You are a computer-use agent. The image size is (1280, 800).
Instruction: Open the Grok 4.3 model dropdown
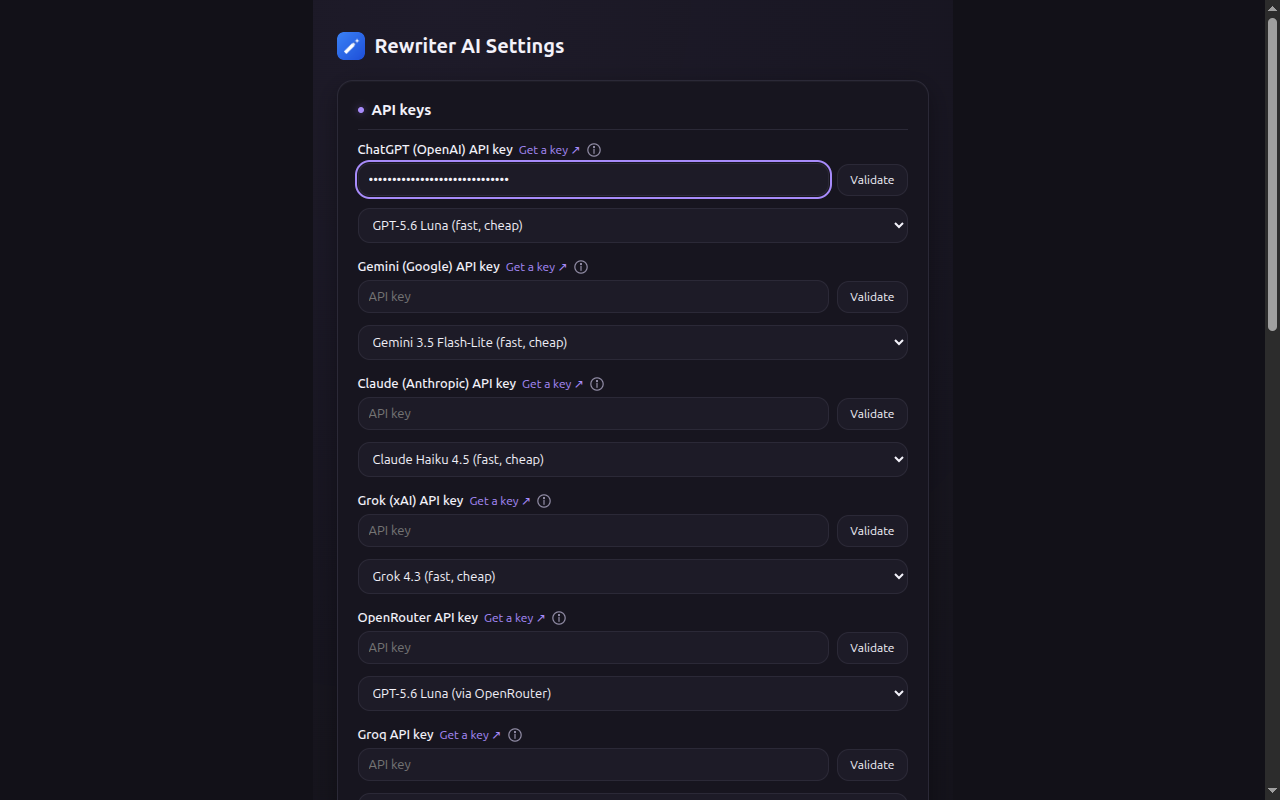click(633, 577)
